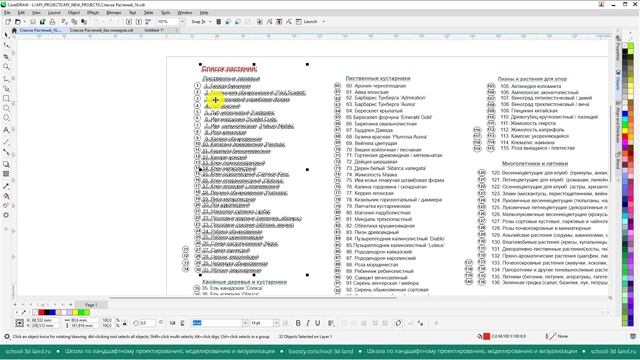
Task: Select the Rectangle tool
Action: (x=6, y=98)
